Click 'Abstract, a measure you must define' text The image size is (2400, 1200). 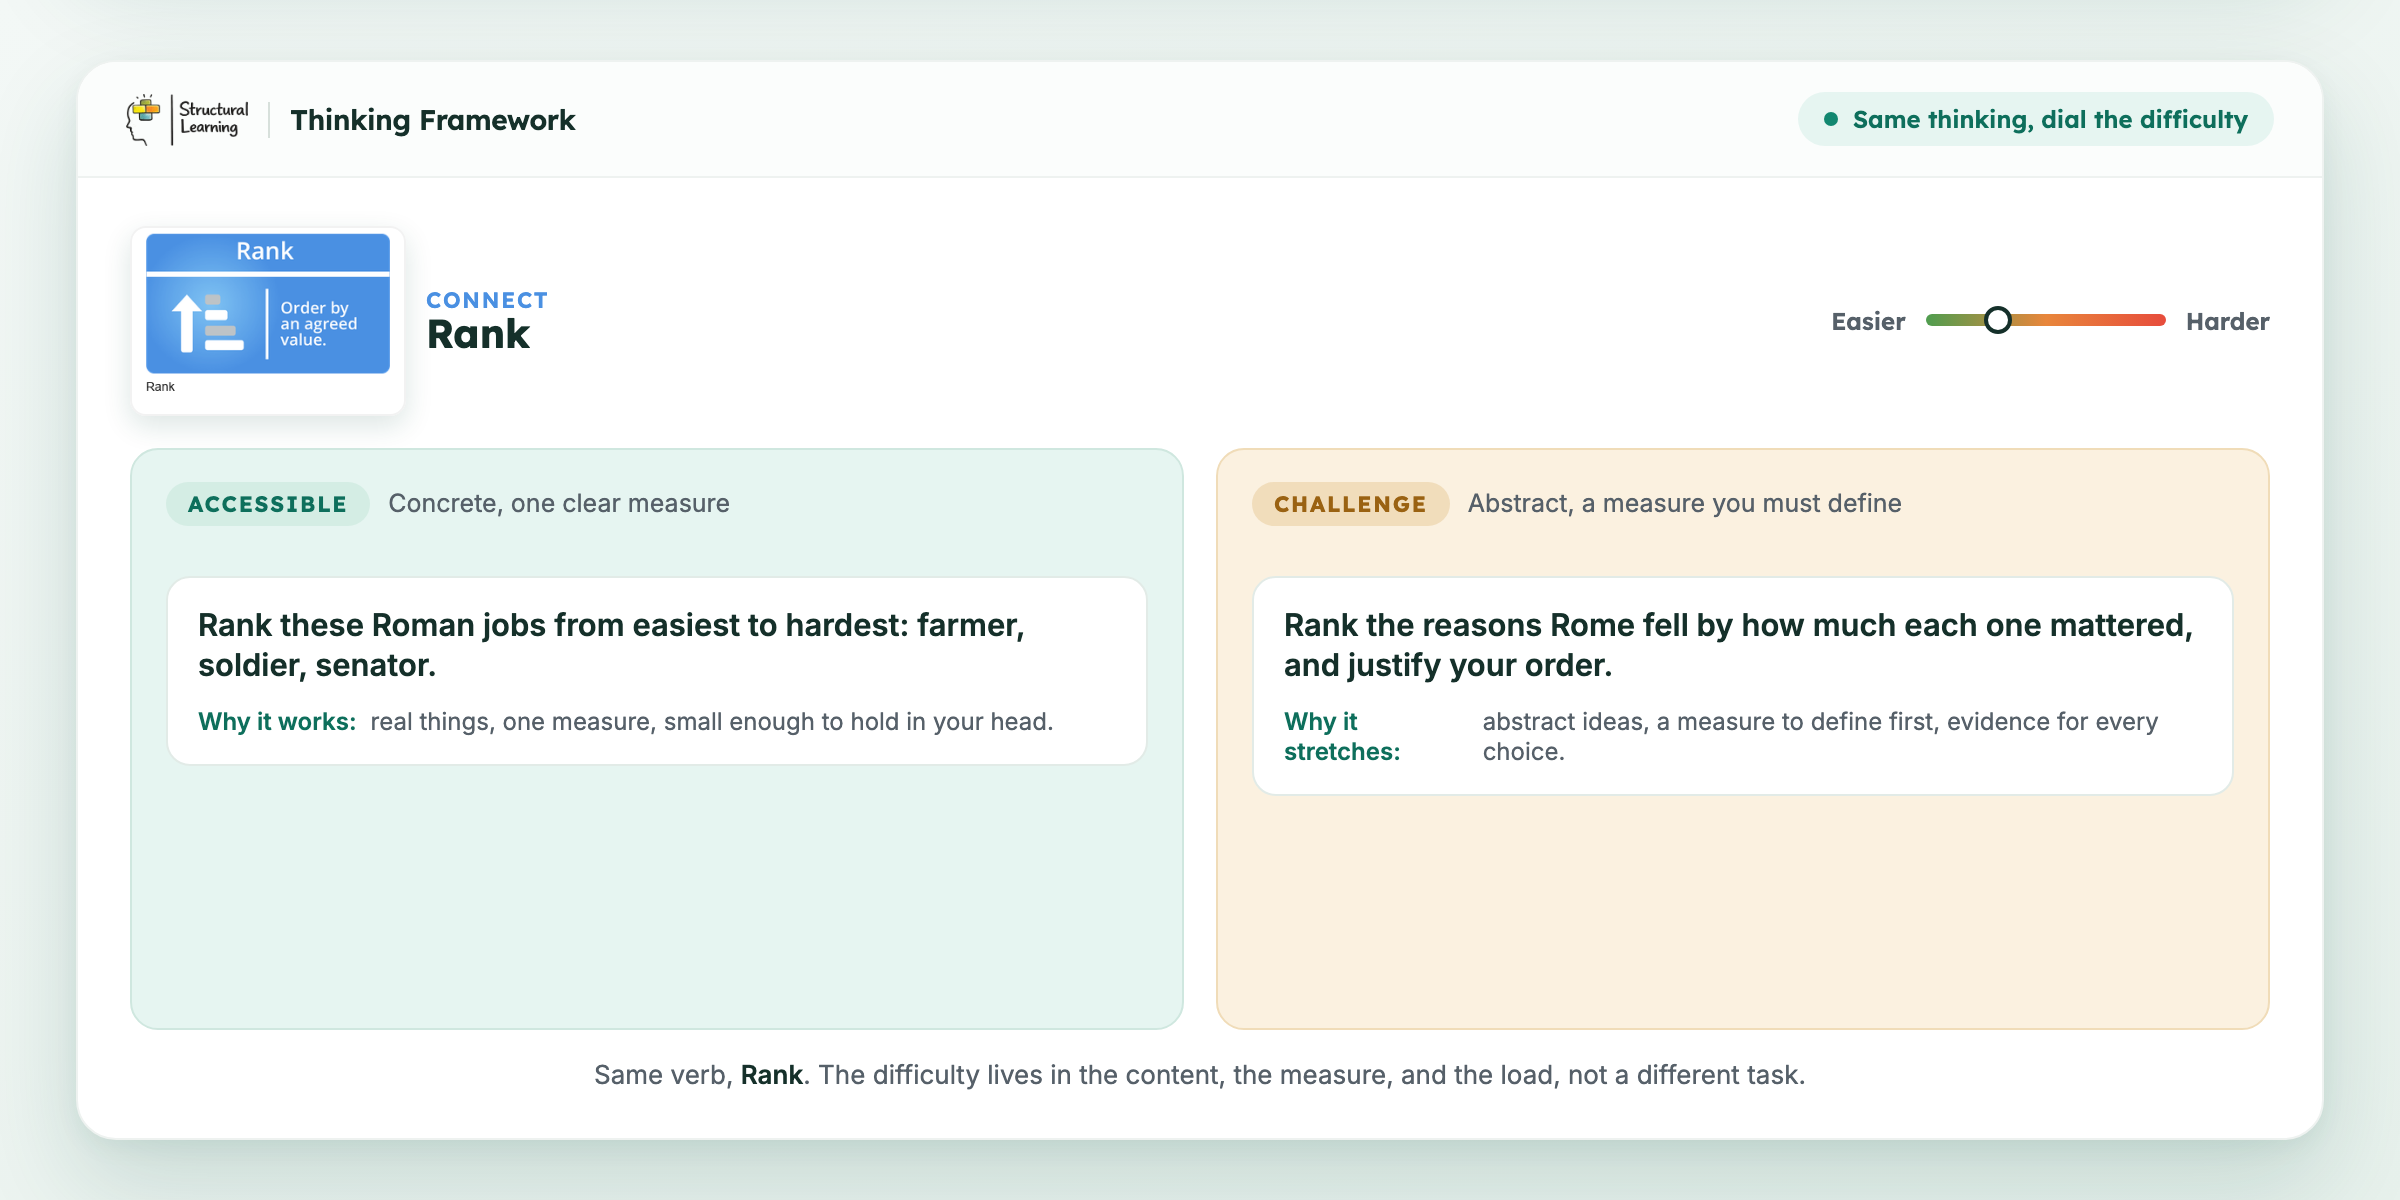click(x=1684, y=504)
